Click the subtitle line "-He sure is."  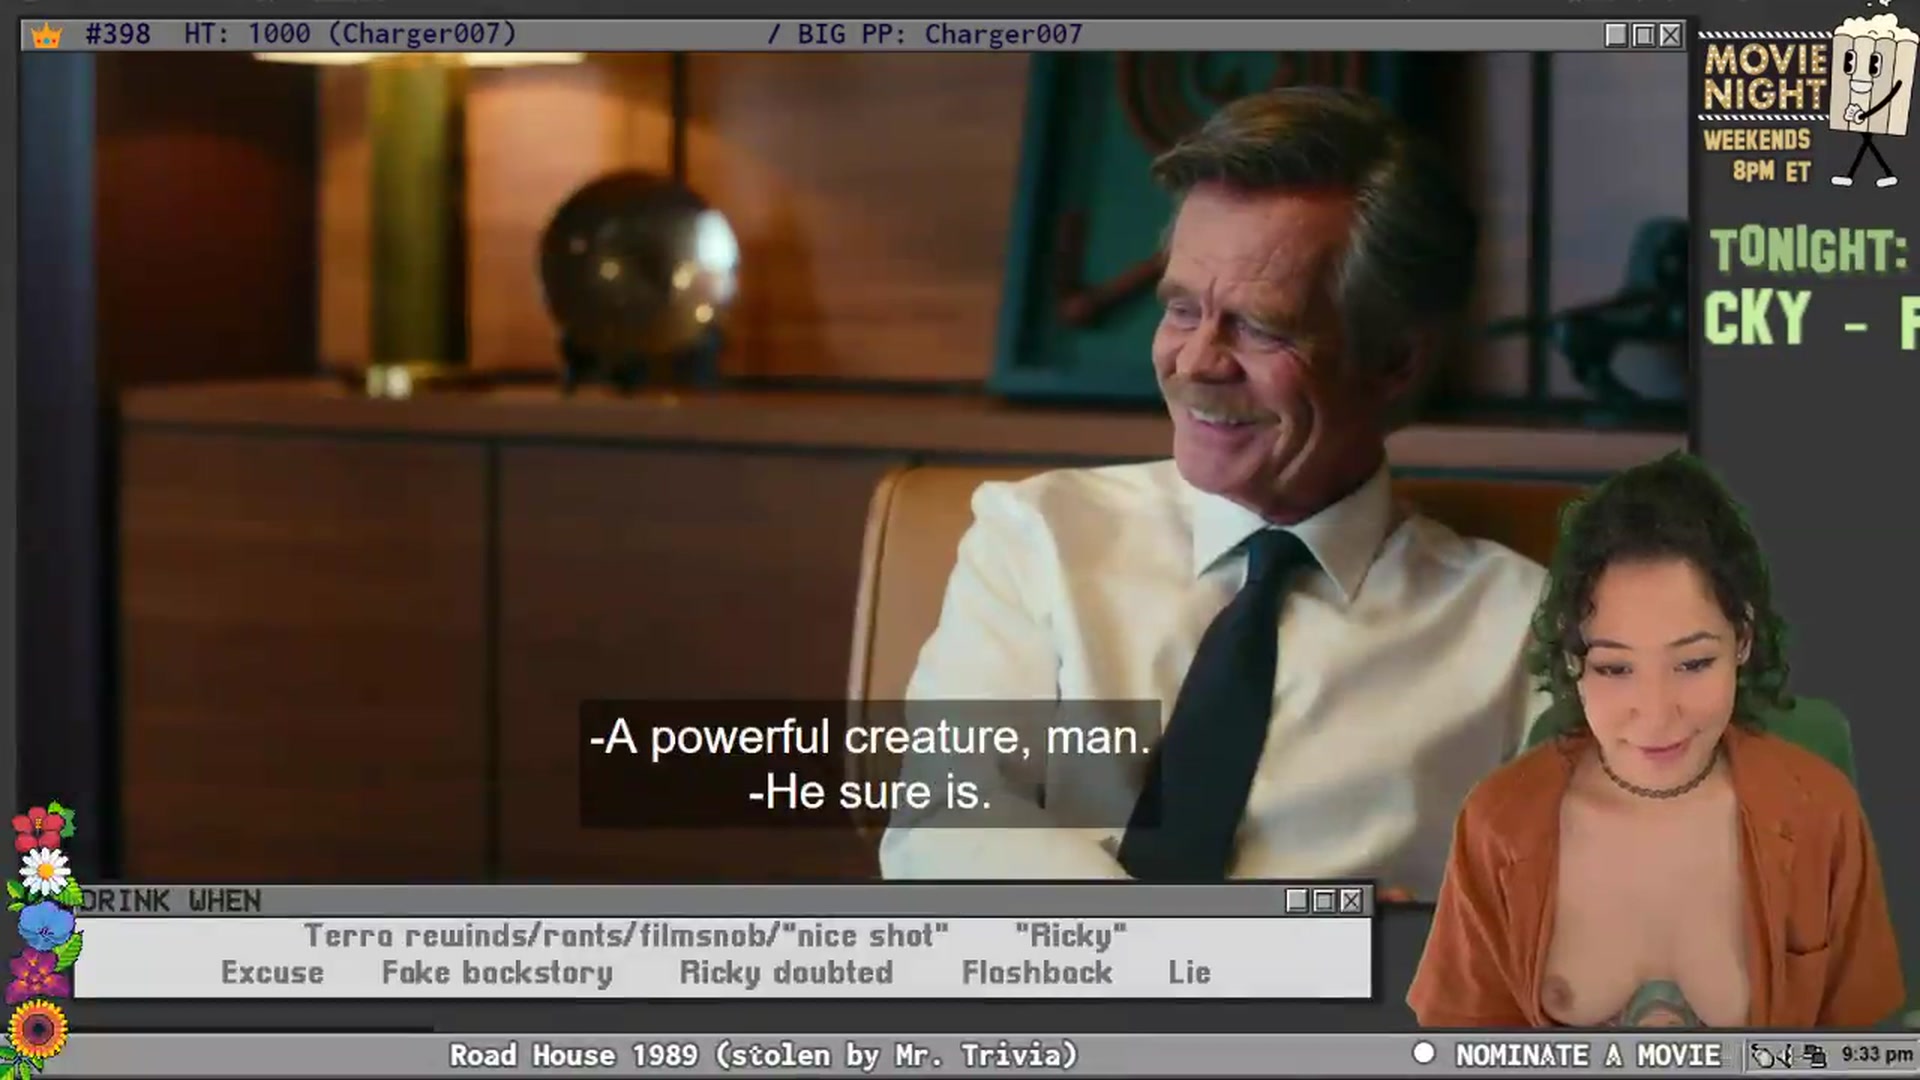pos(869,792)
